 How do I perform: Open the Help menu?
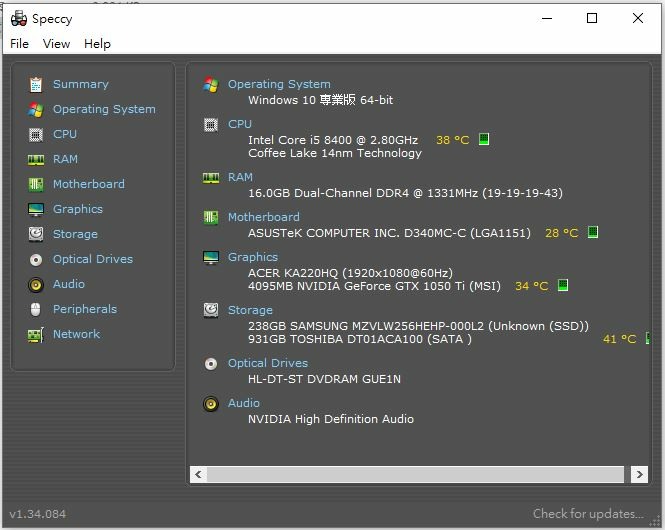click(97, 44)
